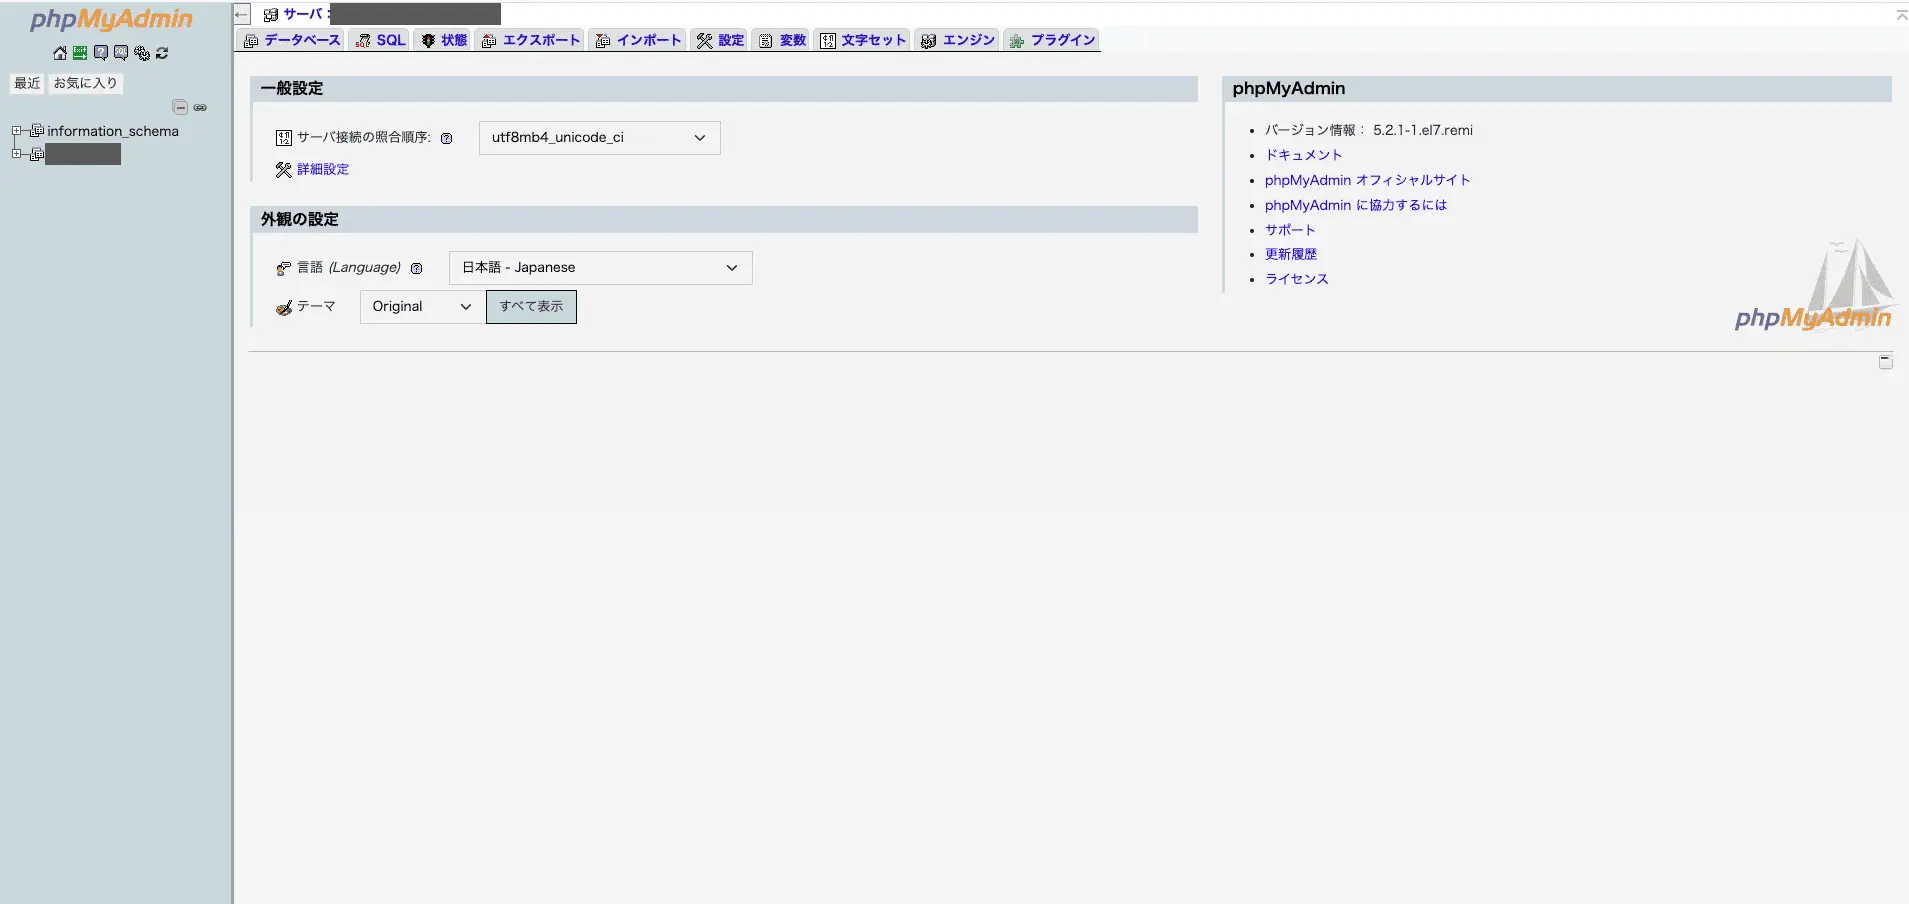Image resolution: width=1909 pixels, height=904 pixels.
Task: Open the Original theme dropdown
Action: coord(422,307)
